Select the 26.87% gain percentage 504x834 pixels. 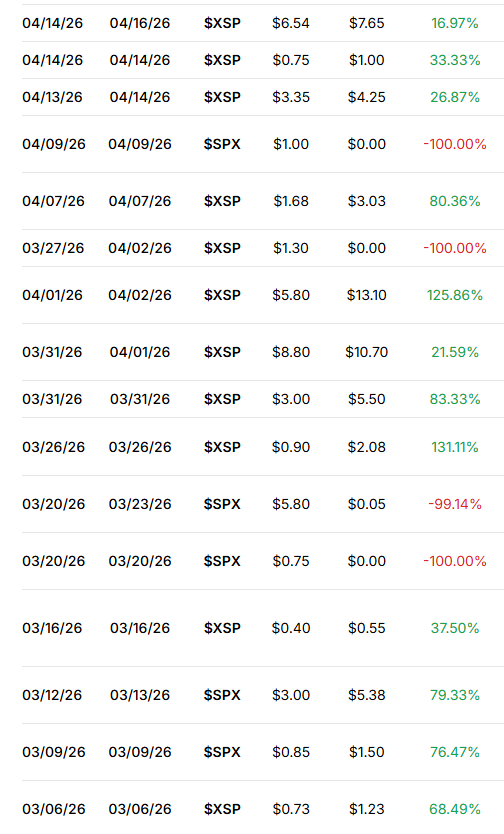tap(455, 97)
